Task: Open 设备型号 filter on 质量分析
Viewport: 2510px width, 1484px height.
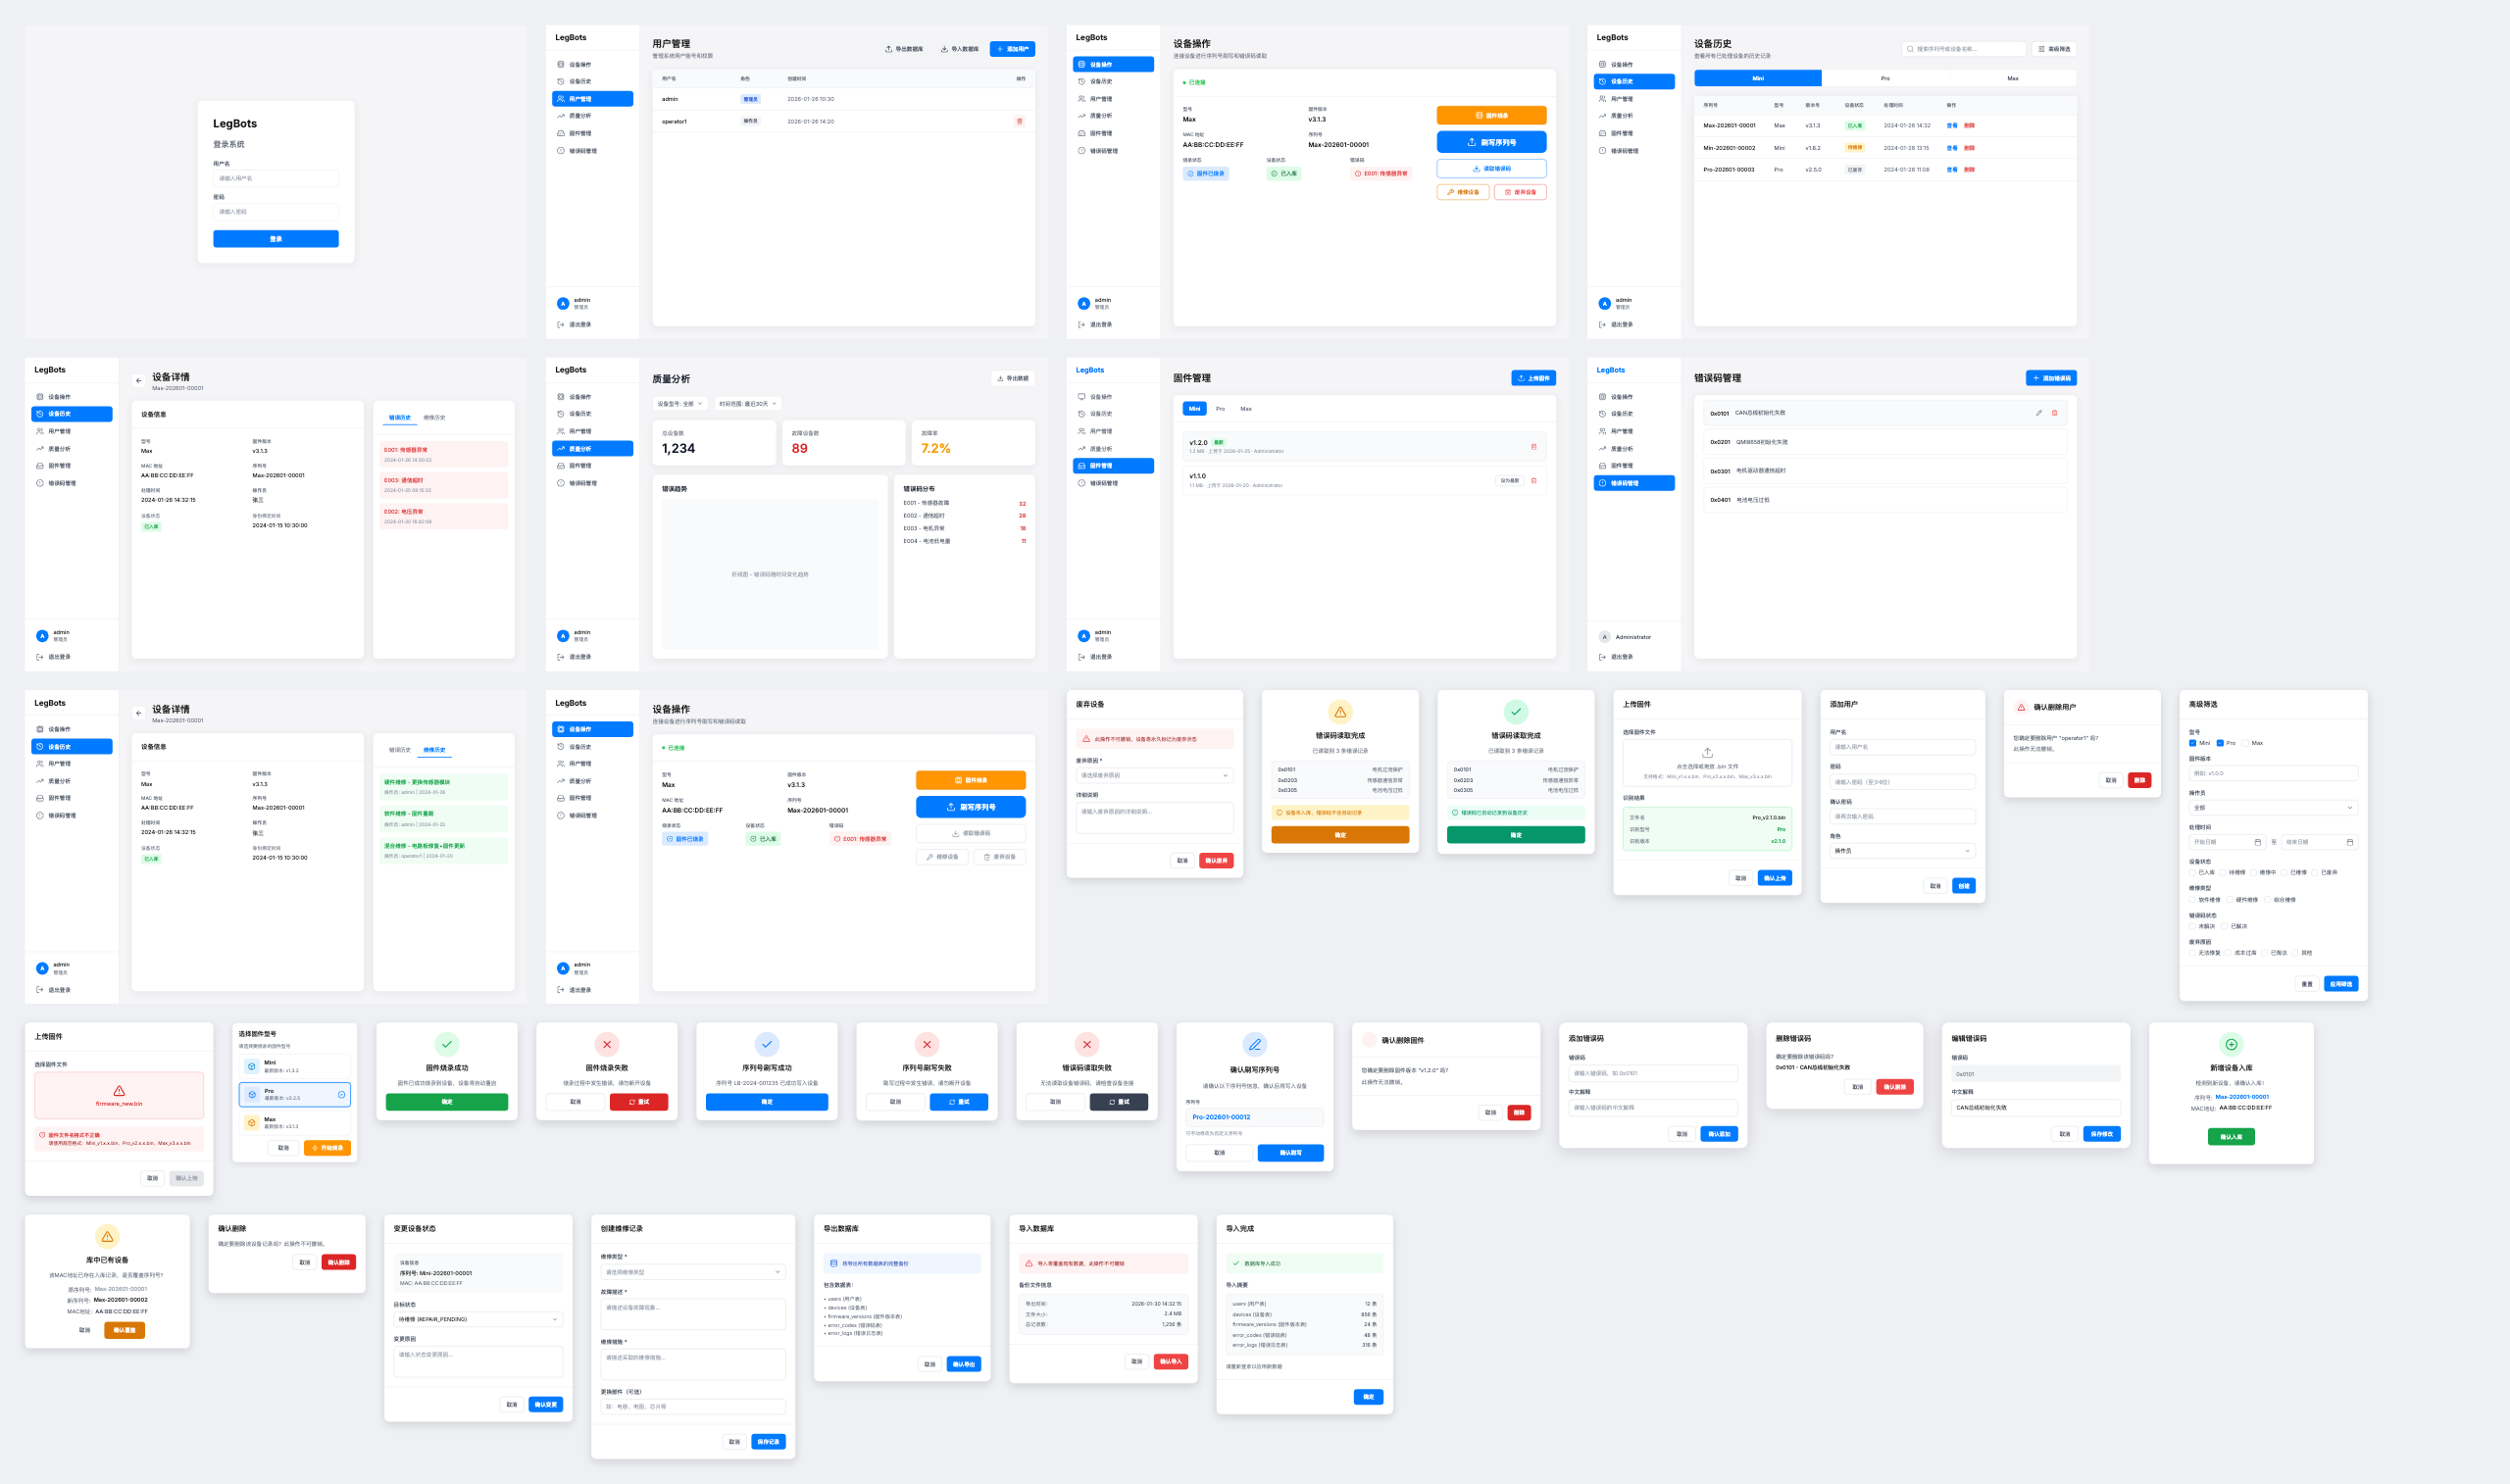Action: [679, 404]
